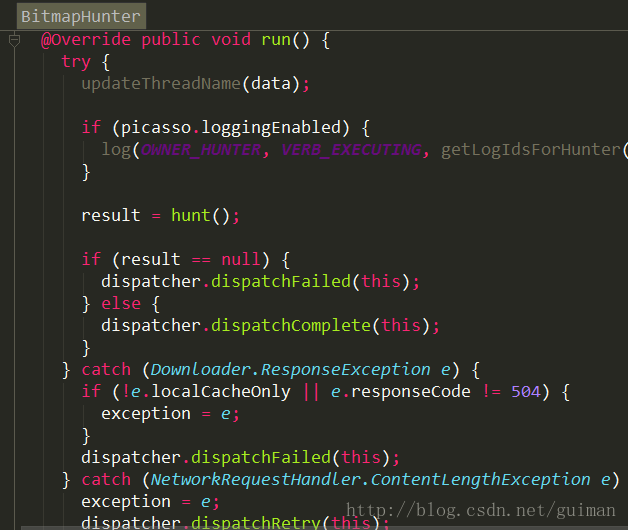Click the try keyword
The height and width of the screenshot is (530, 628).
point(76,62)
